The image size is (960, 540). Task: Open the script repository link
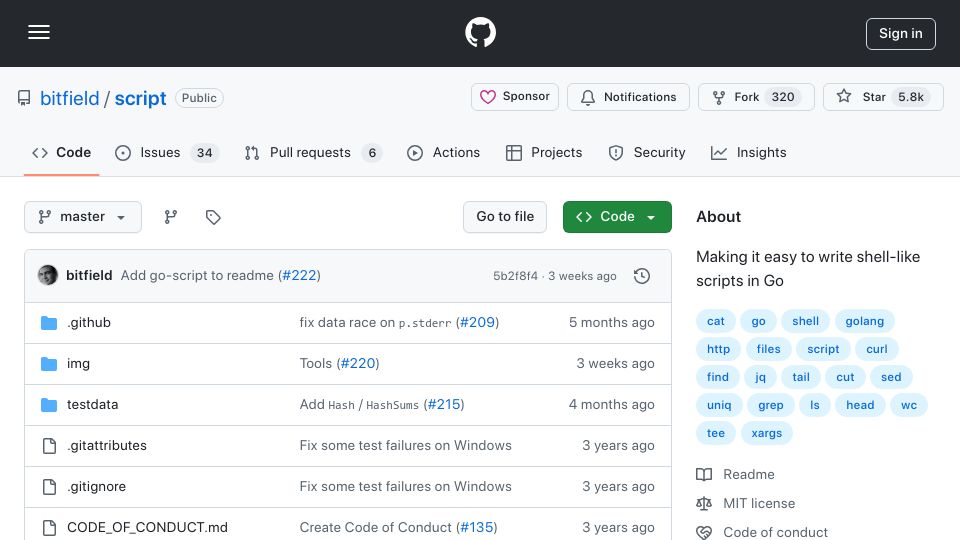[140, 98]
